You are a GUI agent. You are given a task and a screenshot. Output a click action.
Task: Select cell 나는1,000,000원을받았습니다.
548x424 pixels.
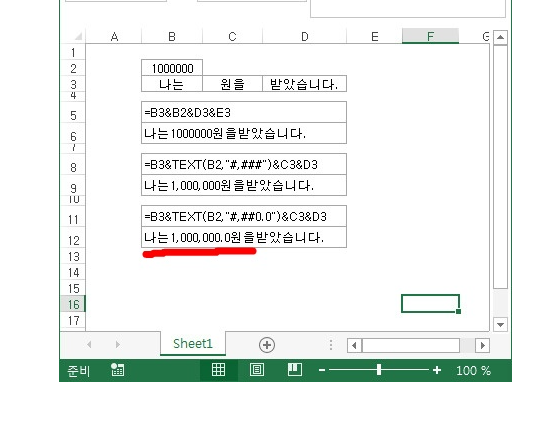tap(244, 185)
